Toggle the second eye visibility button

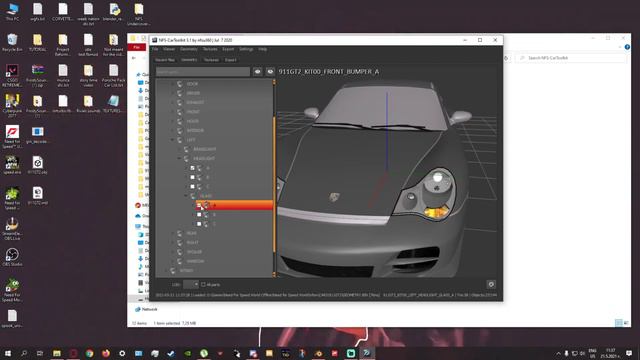[x=270, y=71]
